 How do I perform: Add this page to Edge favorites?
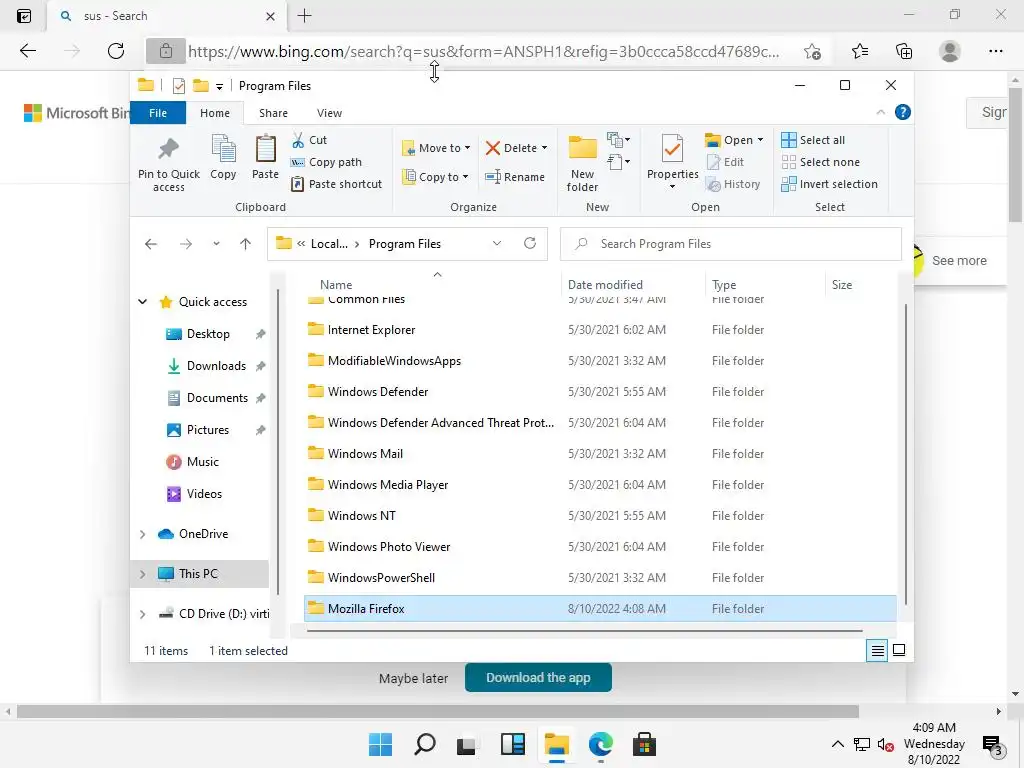[812, 51]
